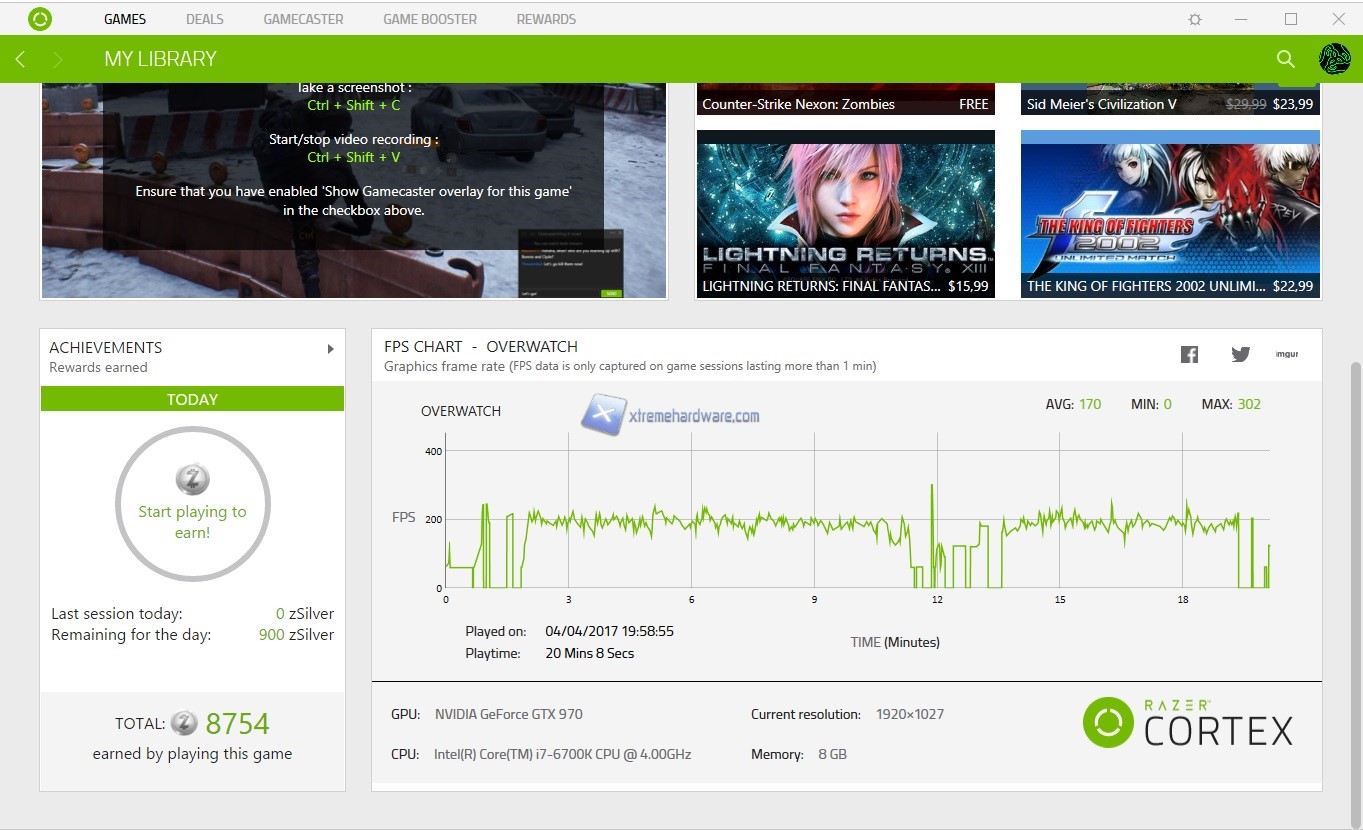Open Cortex settings gear
The image size is (1363, 830).
(1195, 18)
